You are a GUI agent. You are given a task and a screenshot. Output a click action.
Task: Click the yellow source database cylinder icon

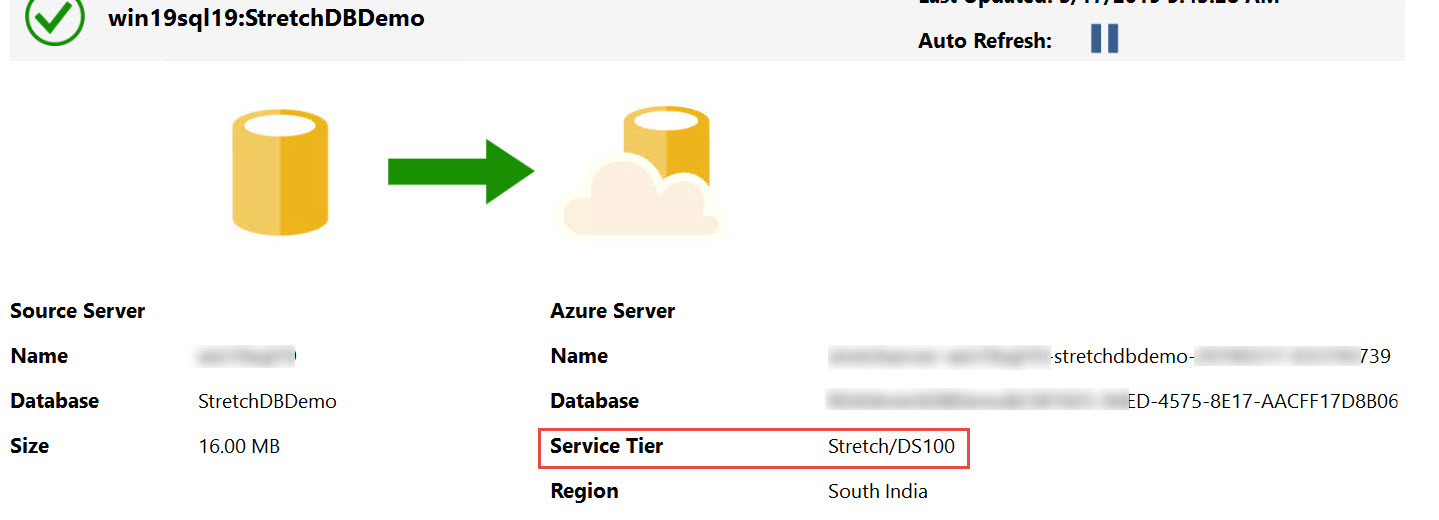click(280, 172)
